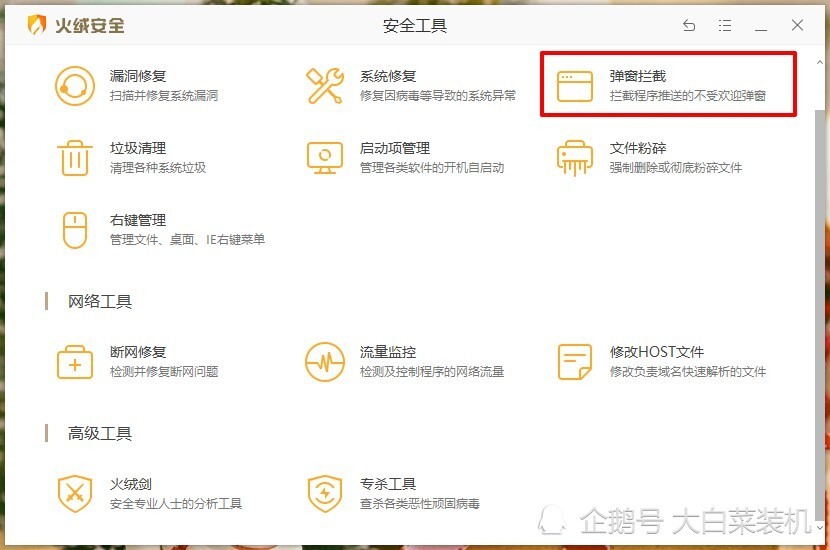This screenshot has width=830, height=550.
Task: Select the 系统修复 title text
Action: pos(388,76)
